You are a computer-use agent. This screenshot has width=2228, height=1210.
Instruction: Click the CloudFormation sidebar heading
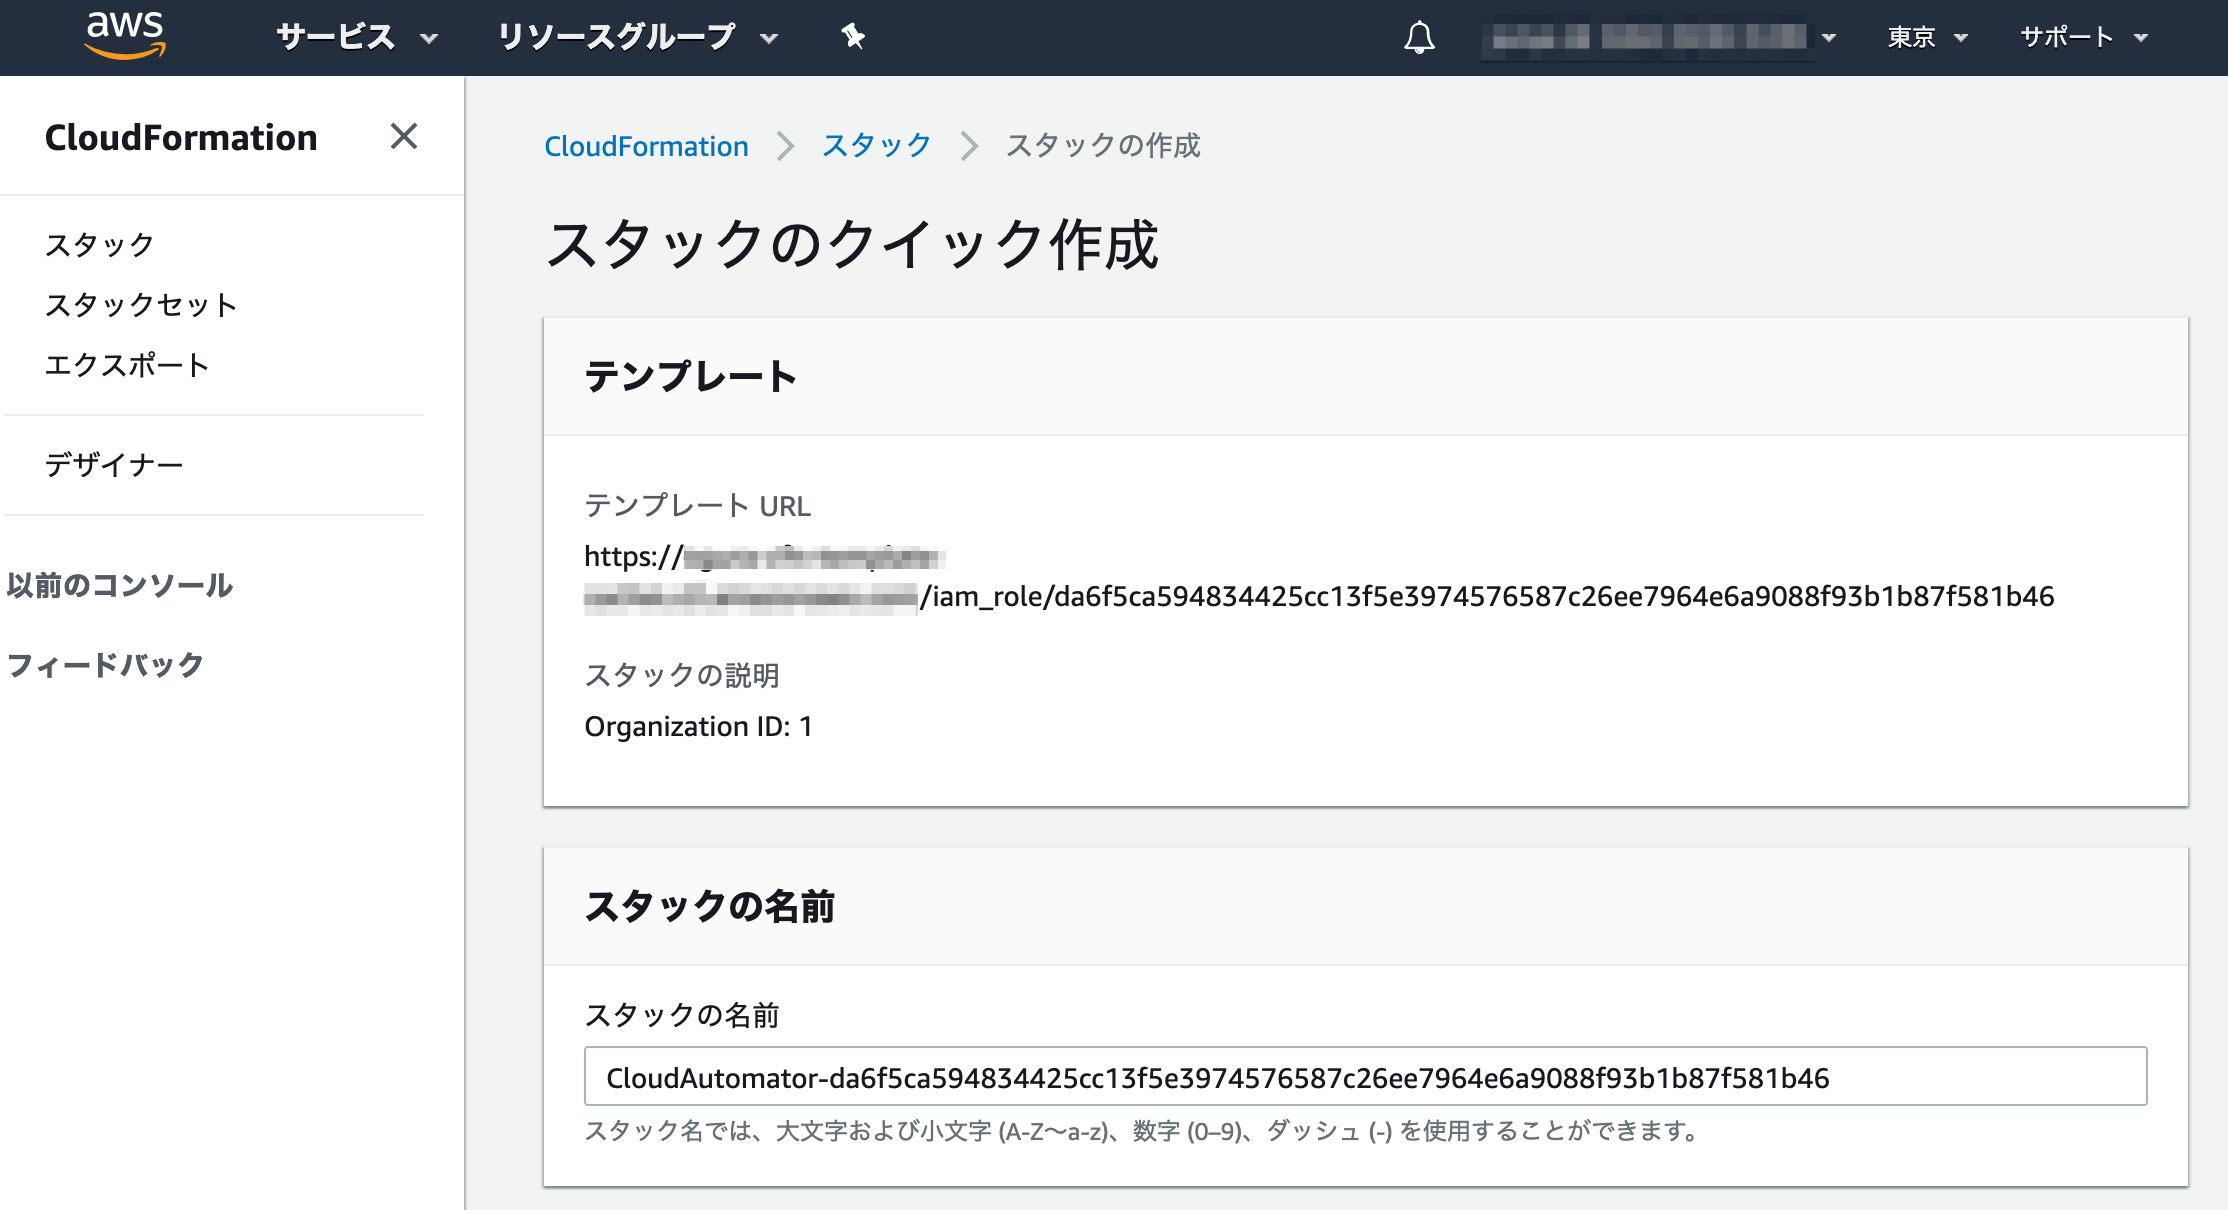181,137
